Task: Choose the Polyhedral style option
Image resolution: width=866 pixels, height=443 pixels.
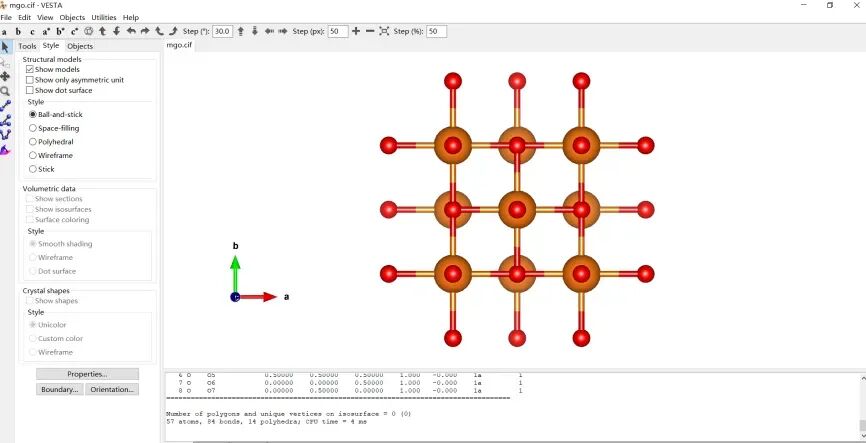Action: point(33,142)
